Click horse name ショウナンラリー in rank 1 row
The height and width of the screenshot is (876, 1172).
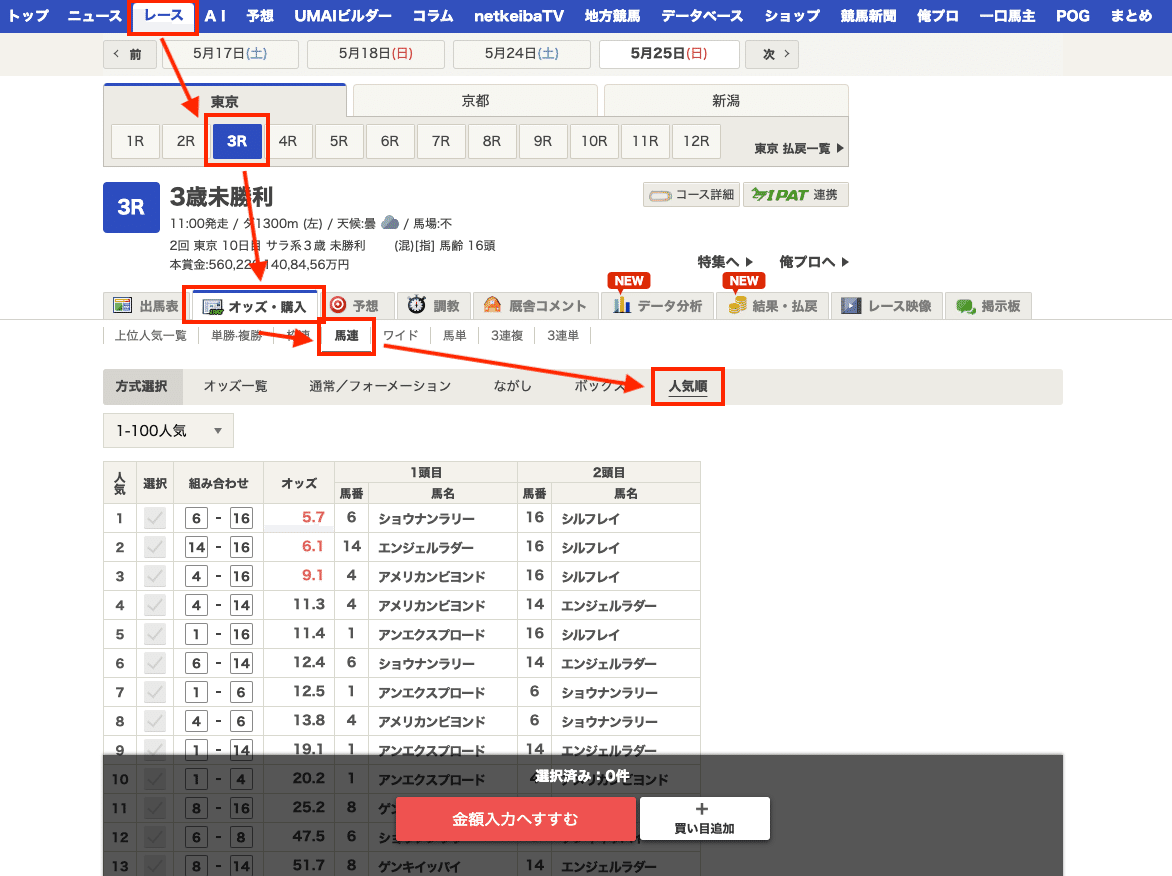point(426,519)
